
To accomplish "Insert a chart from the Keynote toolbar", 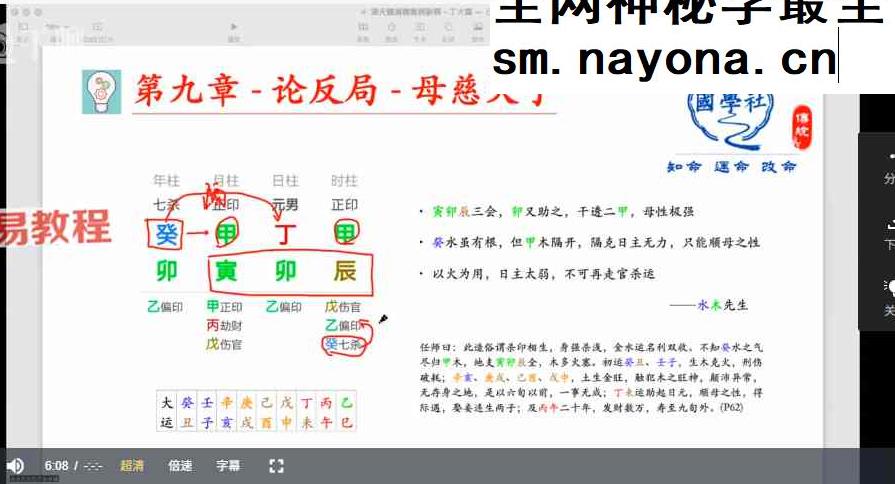I will coord(392,27).
